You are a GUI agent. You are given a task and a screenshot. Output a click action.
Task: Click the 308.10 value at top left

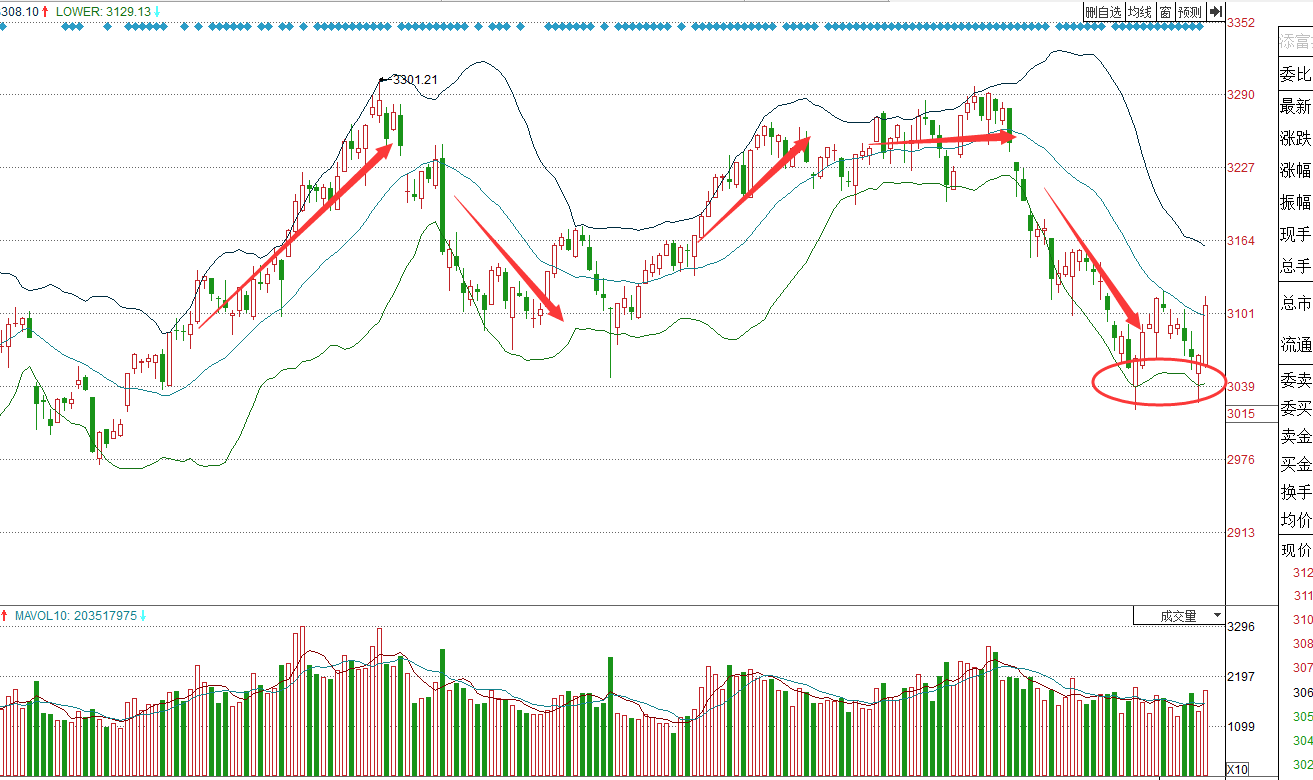[19, 11]
